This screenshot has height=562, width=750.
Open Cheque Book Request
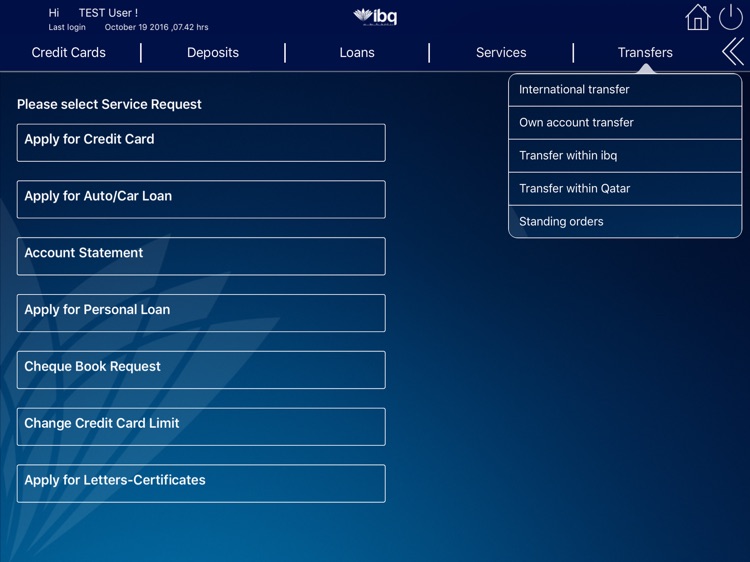[201, 370]
